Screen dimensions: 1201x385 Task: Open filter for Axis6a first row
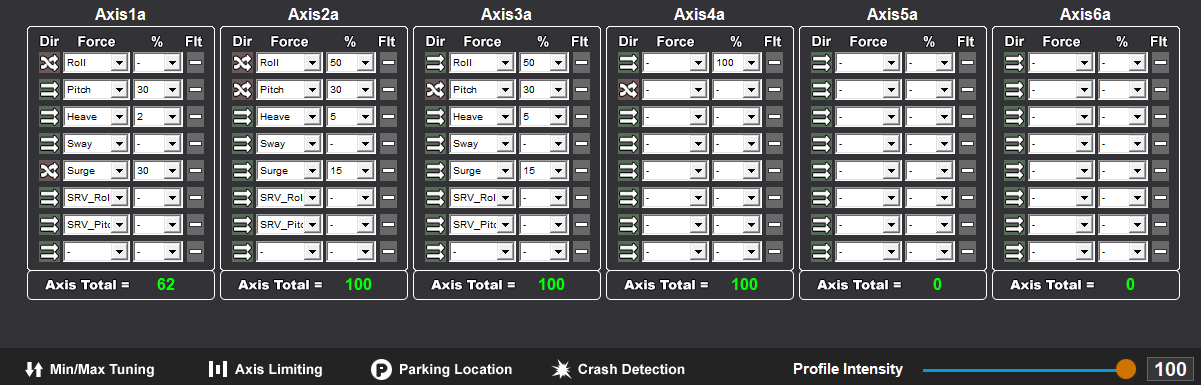1159,62
